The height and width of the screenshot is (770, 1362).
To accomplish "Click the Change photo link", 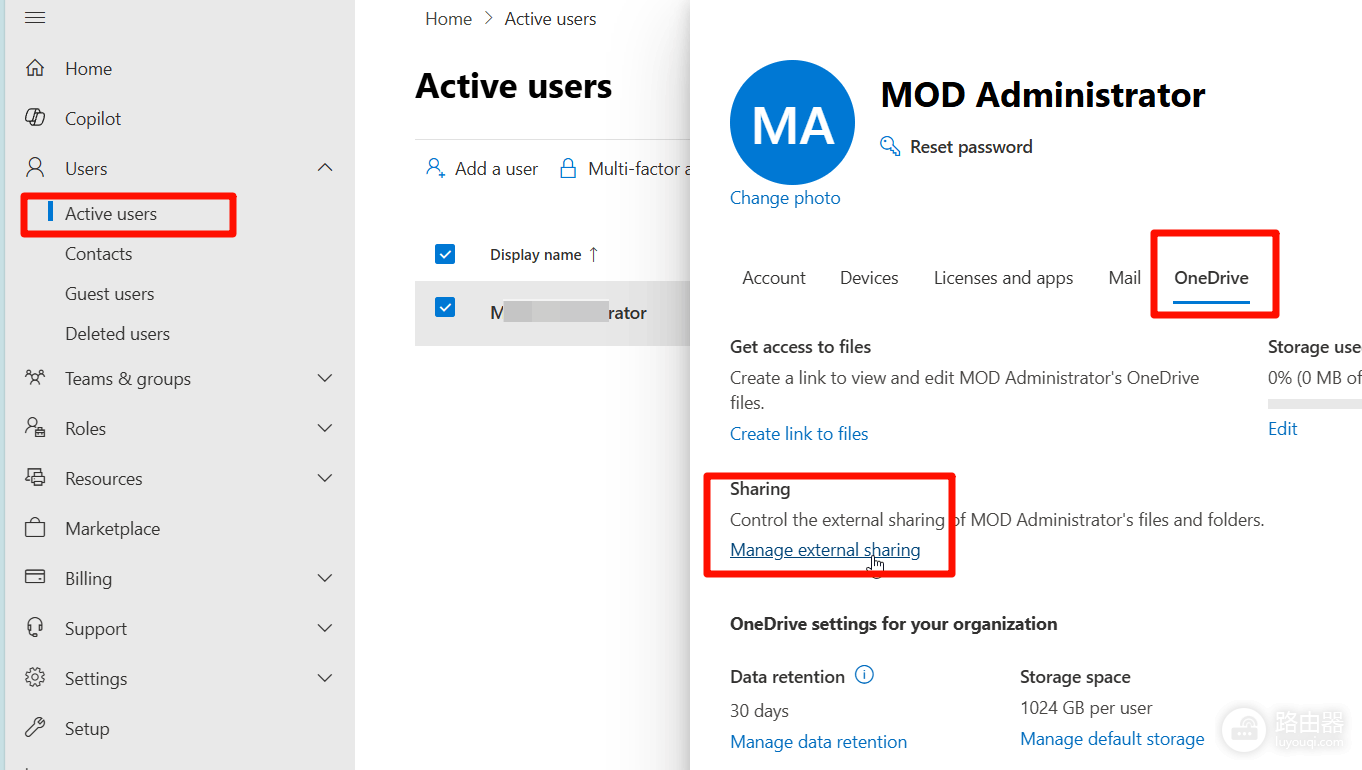I will (785, 198).
